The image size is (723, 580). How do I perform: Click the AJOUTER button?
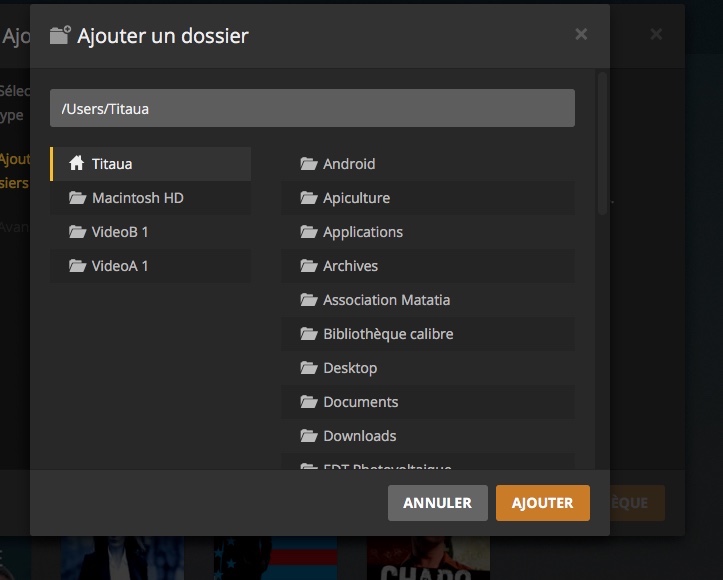pyautogui.click(x=543, y=503)
